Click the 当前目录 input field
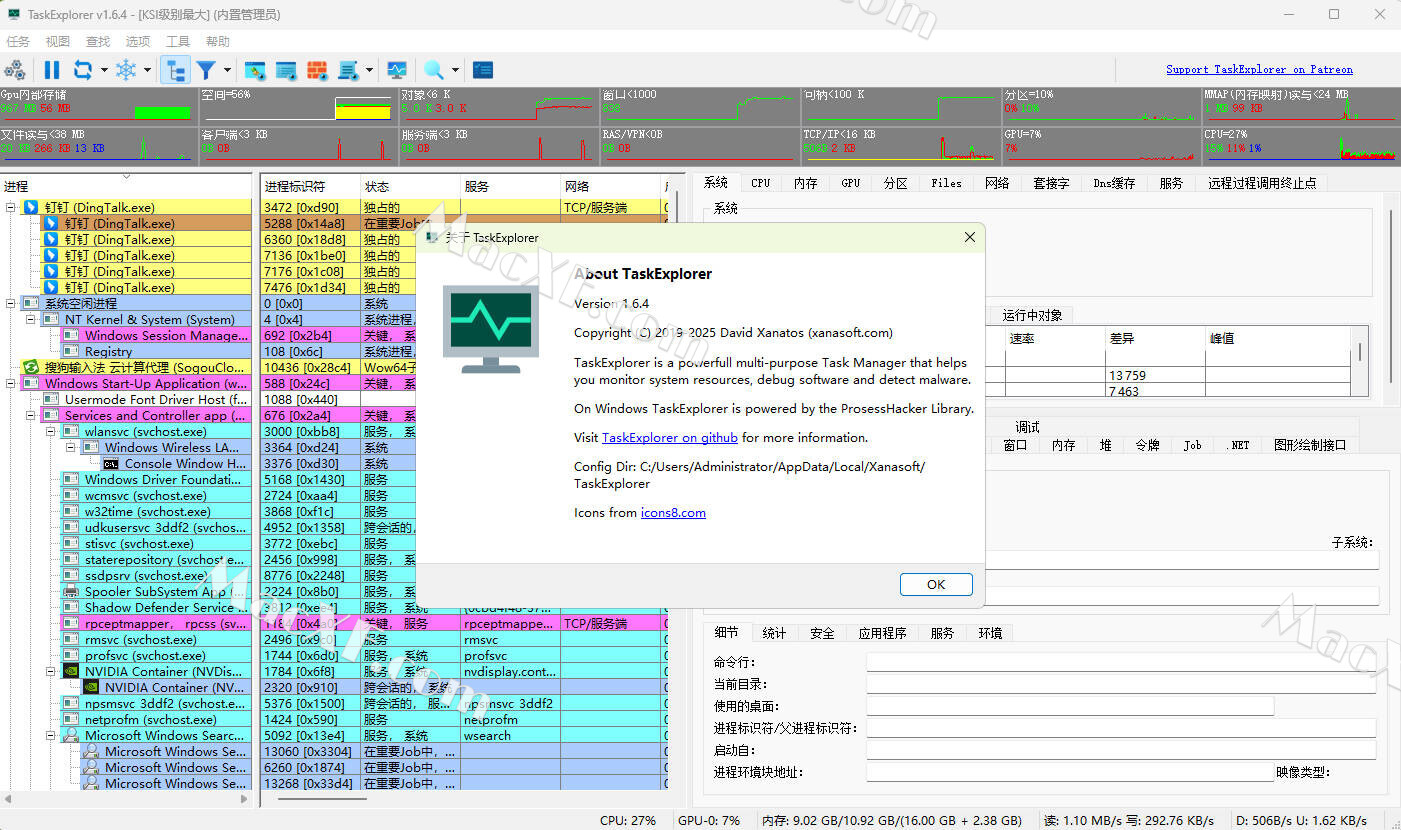This screenshot has height=830, width=1401. (x=1121, y=684)
